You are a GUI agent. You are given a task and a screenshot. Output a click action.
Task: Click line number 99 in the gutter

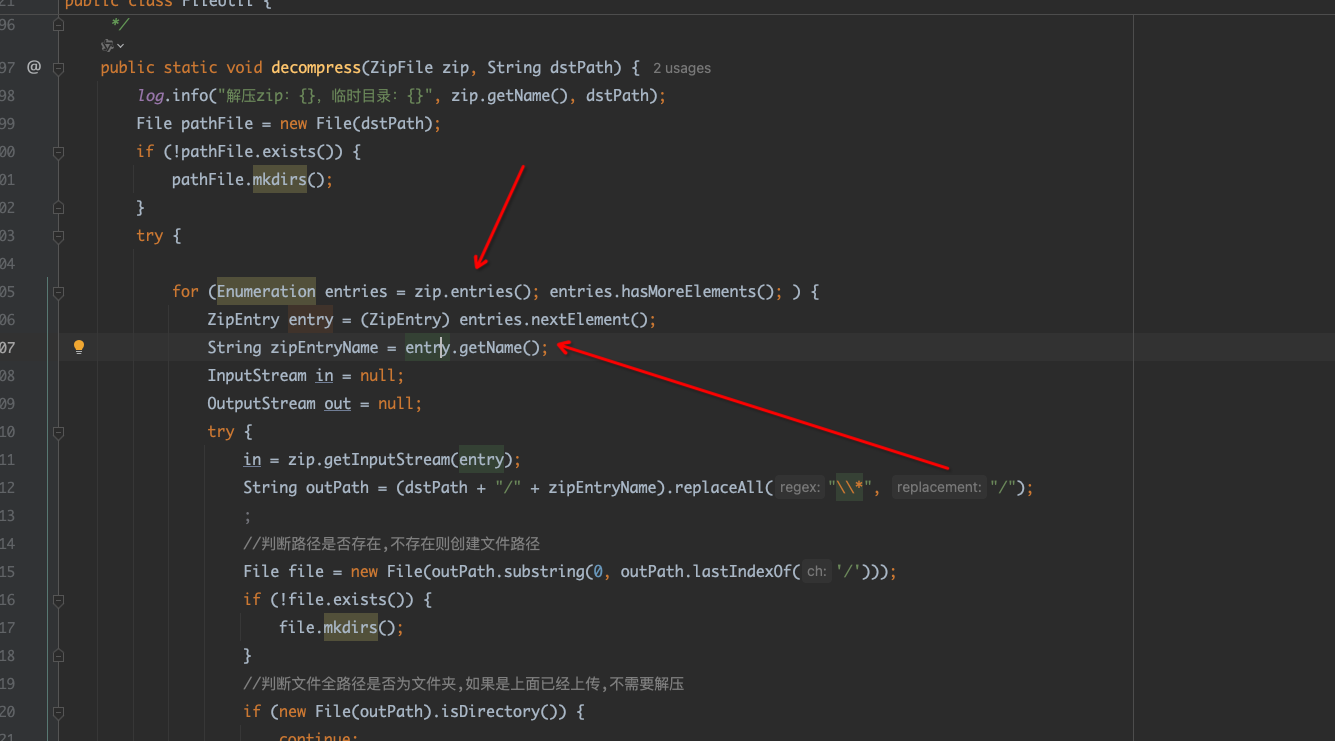8,123
